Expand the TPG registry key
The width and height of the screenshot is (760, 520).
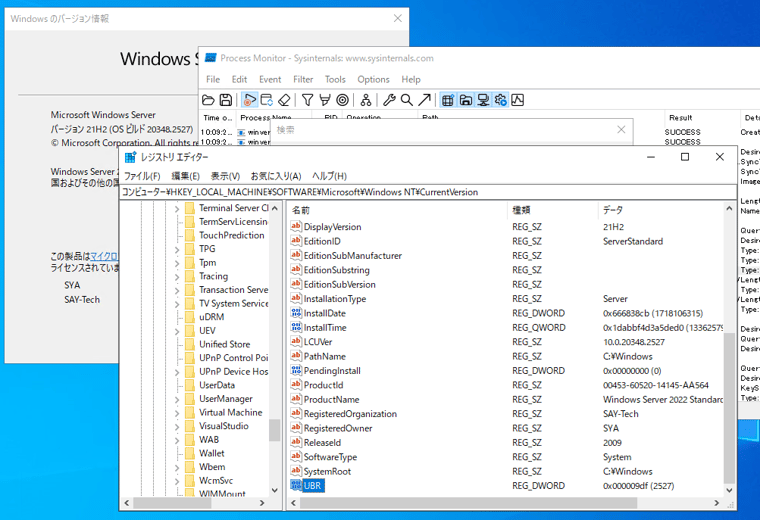tap(177, 249)
